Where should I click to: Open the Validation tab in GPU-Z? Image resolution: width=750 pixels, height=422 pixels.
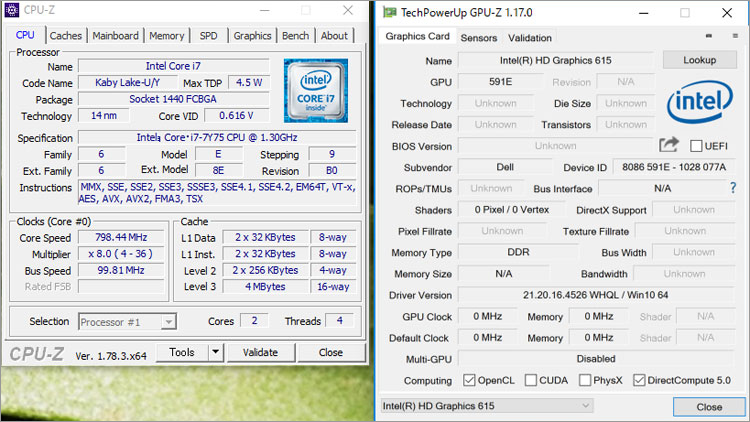pos(529,38)
